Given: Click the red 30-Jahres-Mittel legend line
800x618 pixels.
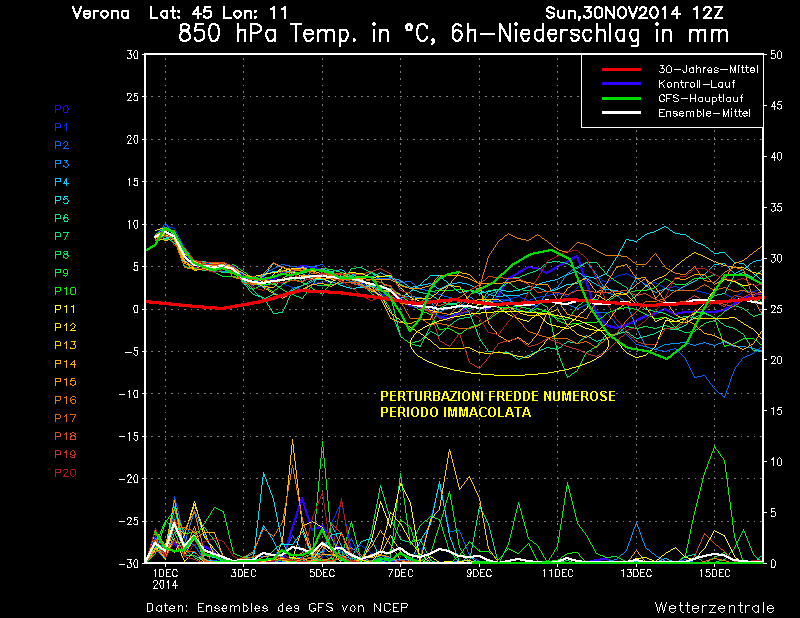Looking at the screenshot, I should (621, 69).
